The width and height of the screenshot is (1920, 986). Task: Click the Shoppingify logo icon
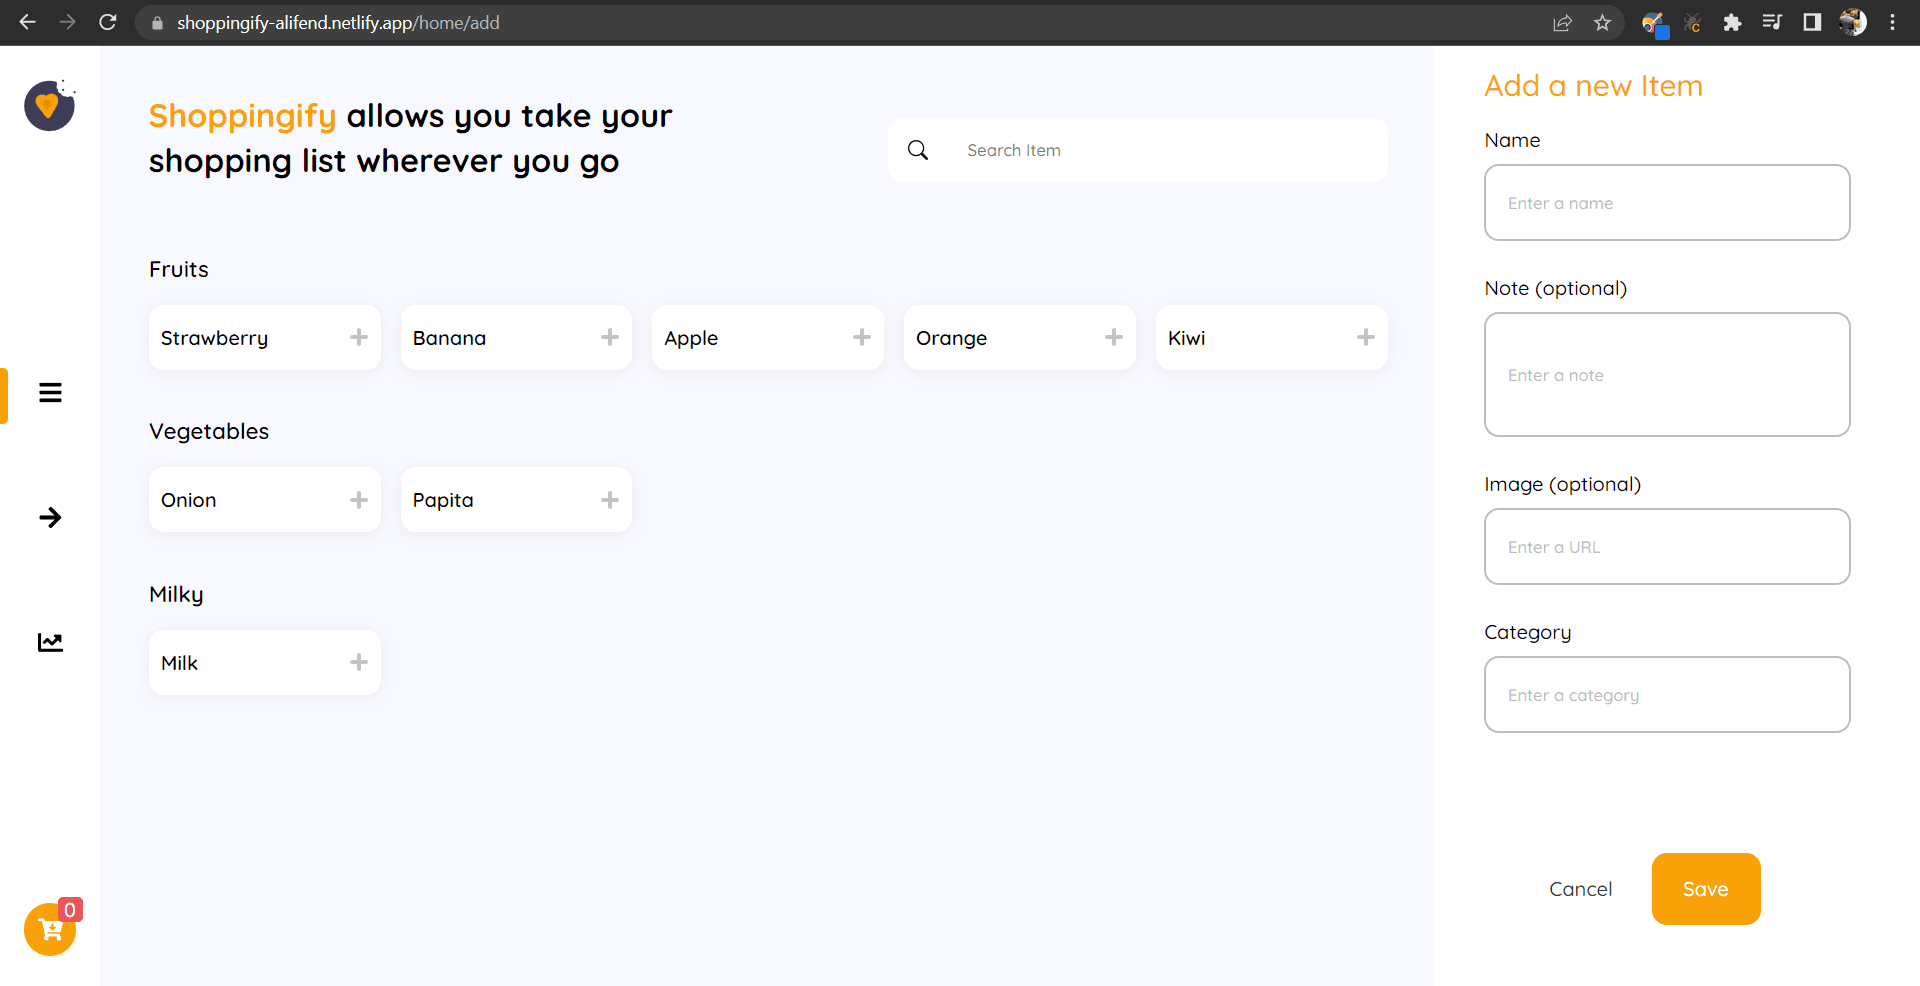(x=49, y=106)
